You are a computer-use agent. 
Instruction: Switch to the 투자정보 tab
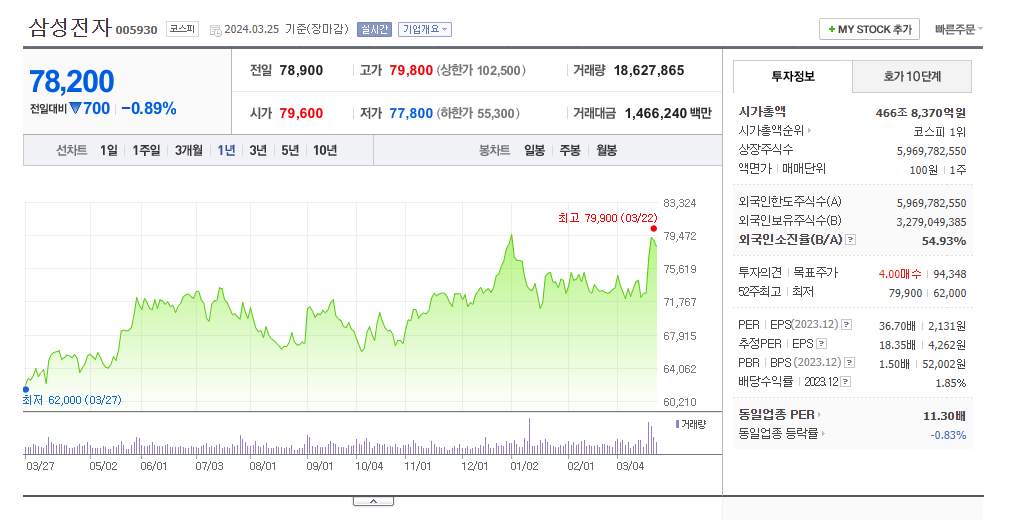(x=793, y=76)
